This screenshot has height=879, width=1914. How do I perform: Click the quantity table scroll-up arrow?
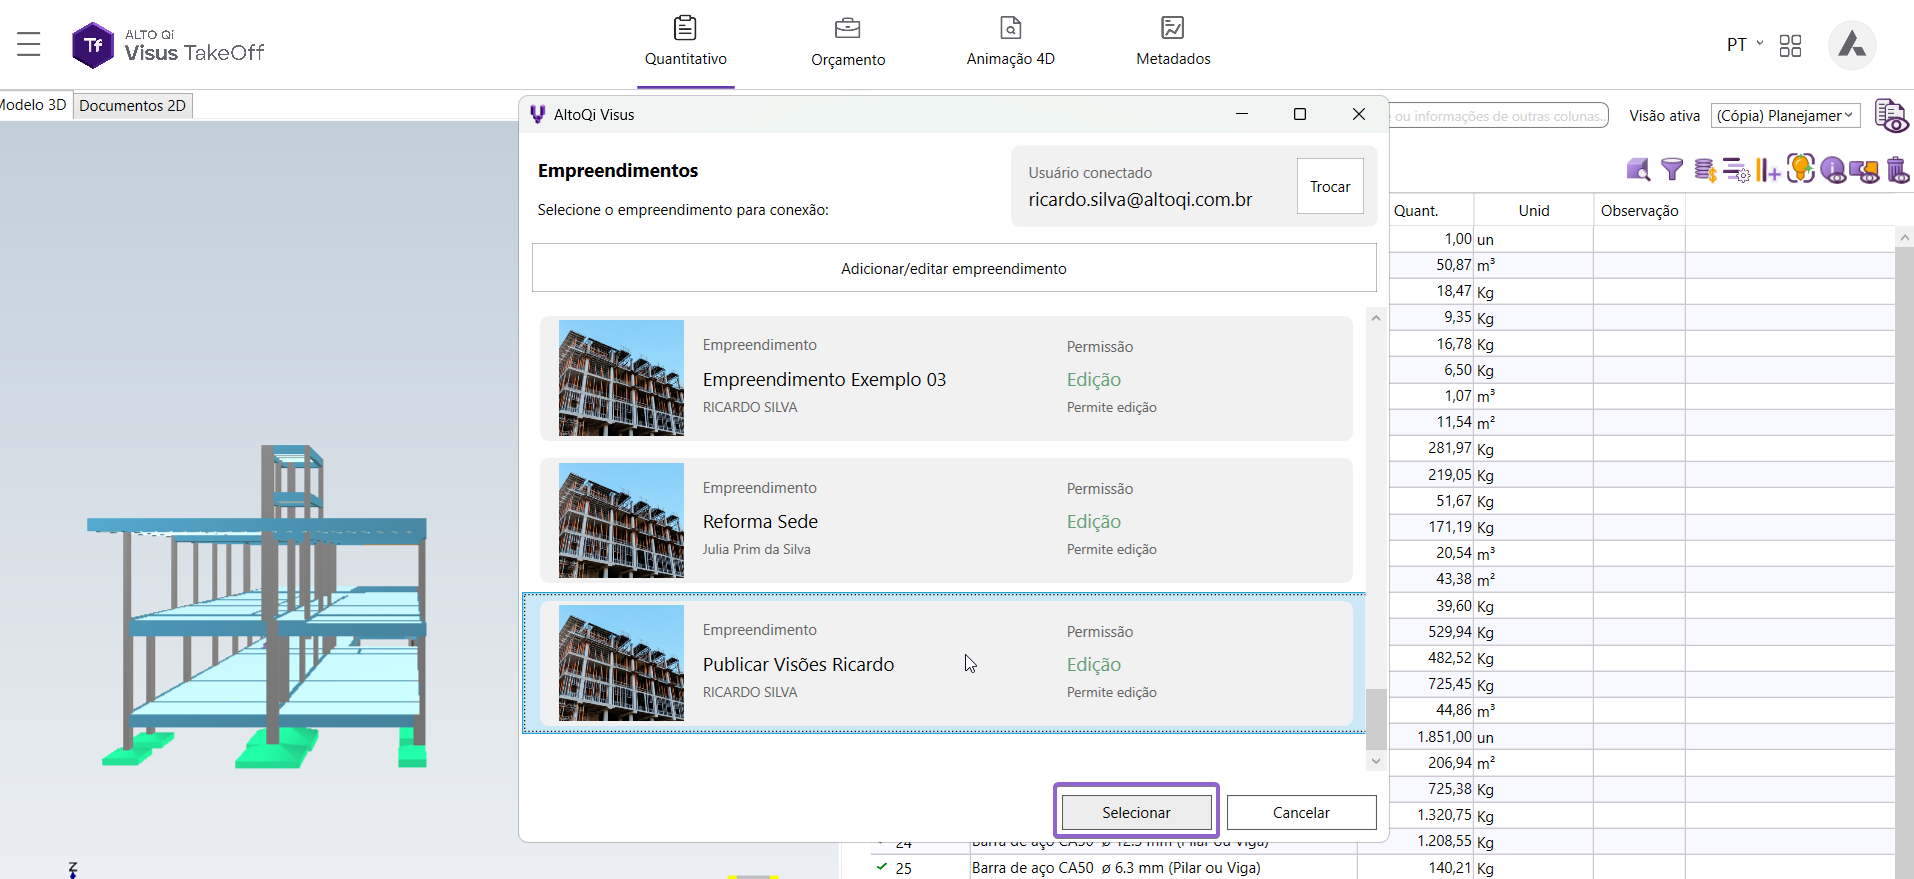tap(1904, 238)
